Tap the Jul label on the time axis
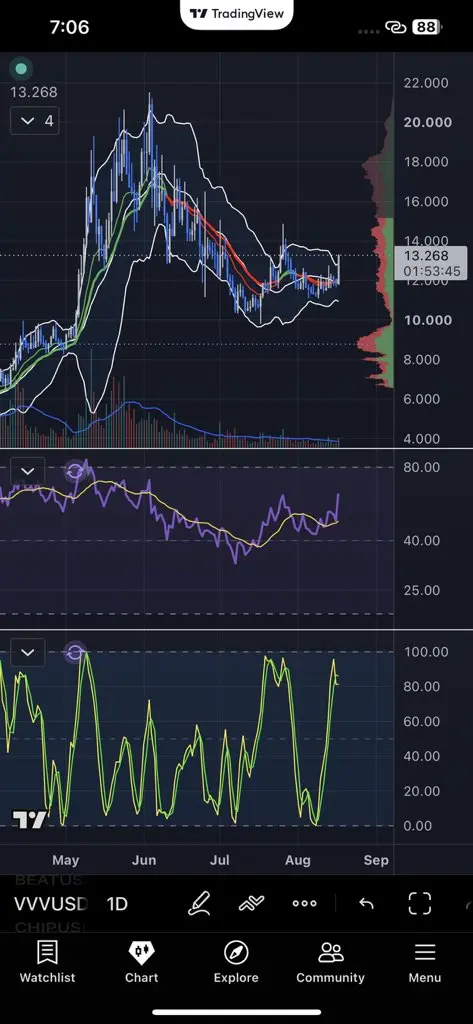Image resolution: width=473 pixels, height=1024 pixels. (220, 860)
